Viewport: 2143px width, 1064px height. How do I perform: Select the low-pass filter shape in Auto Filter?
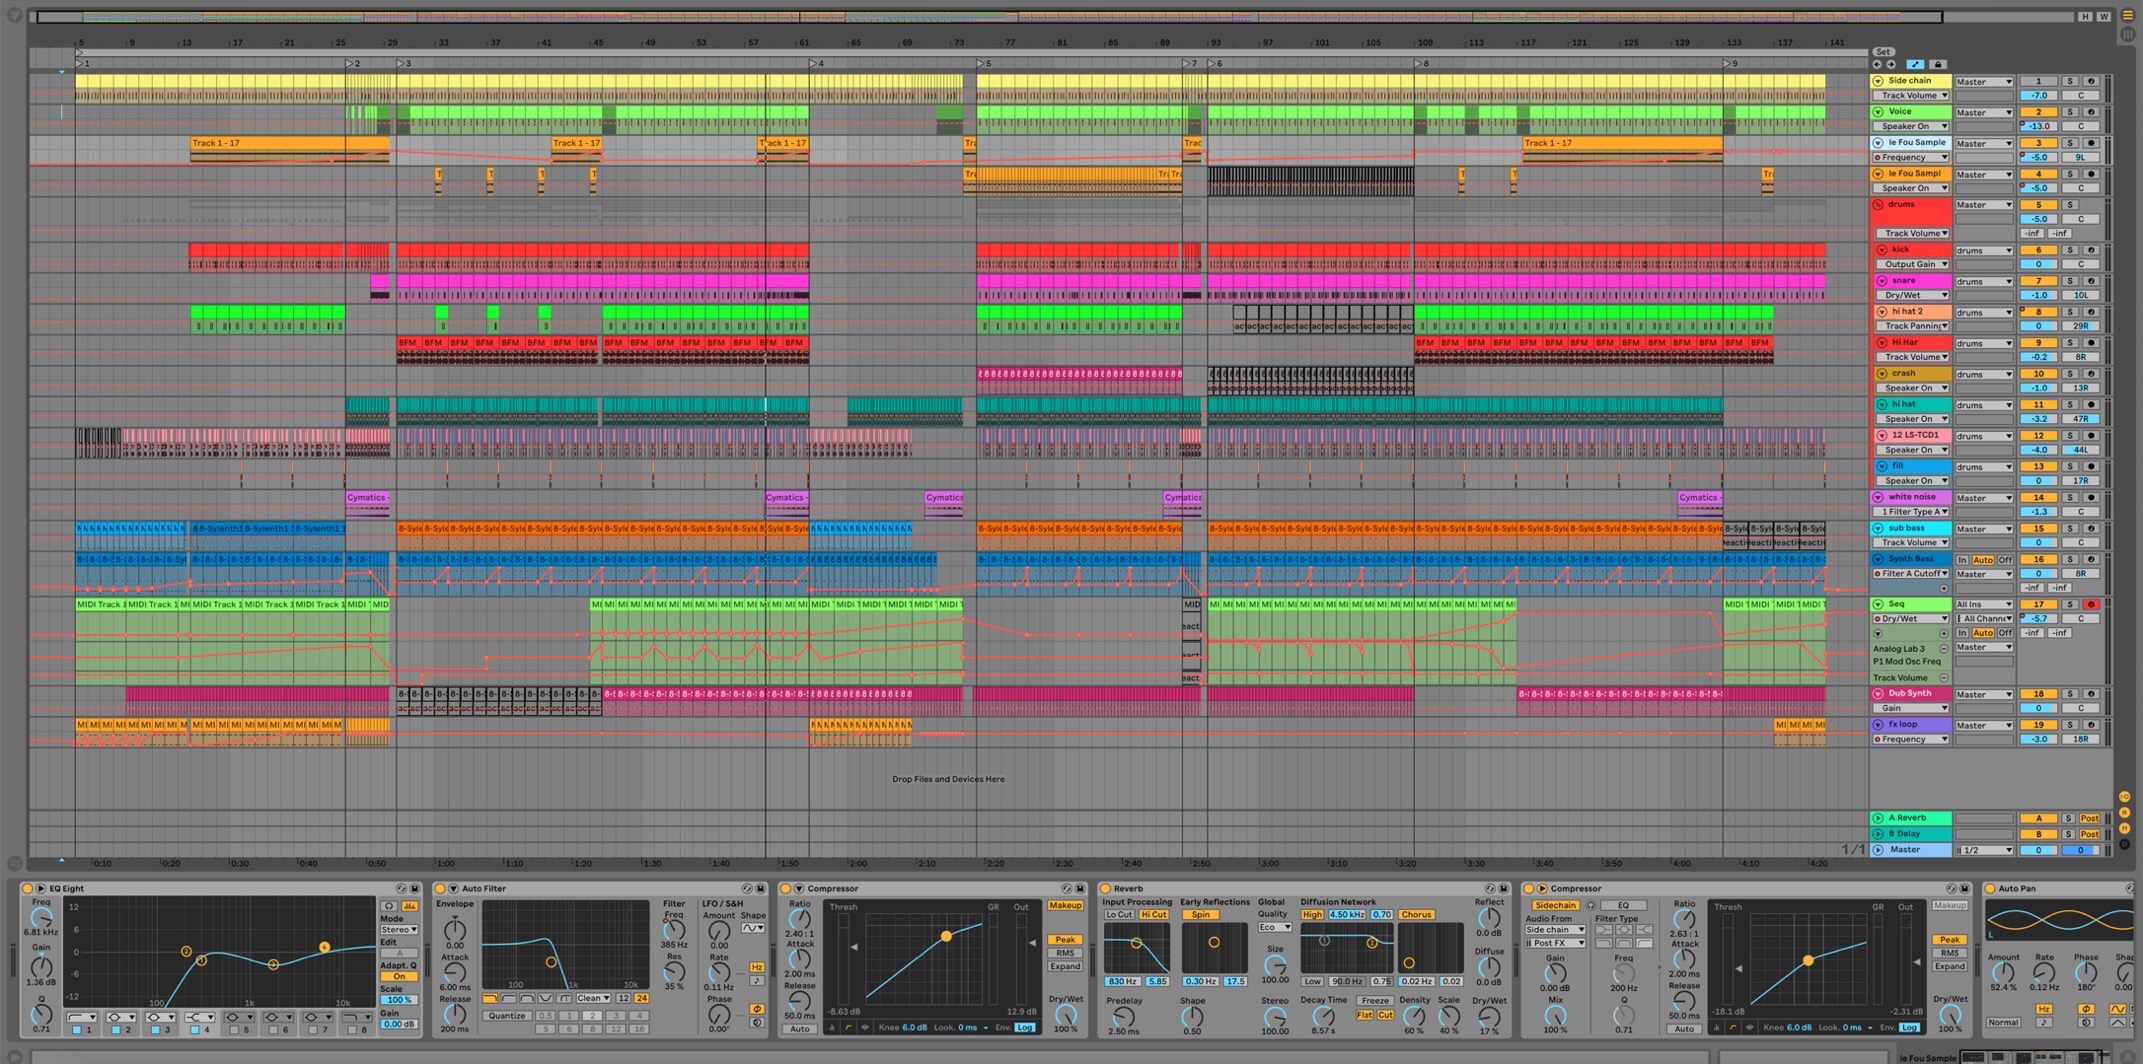click(x=490, y=998)
